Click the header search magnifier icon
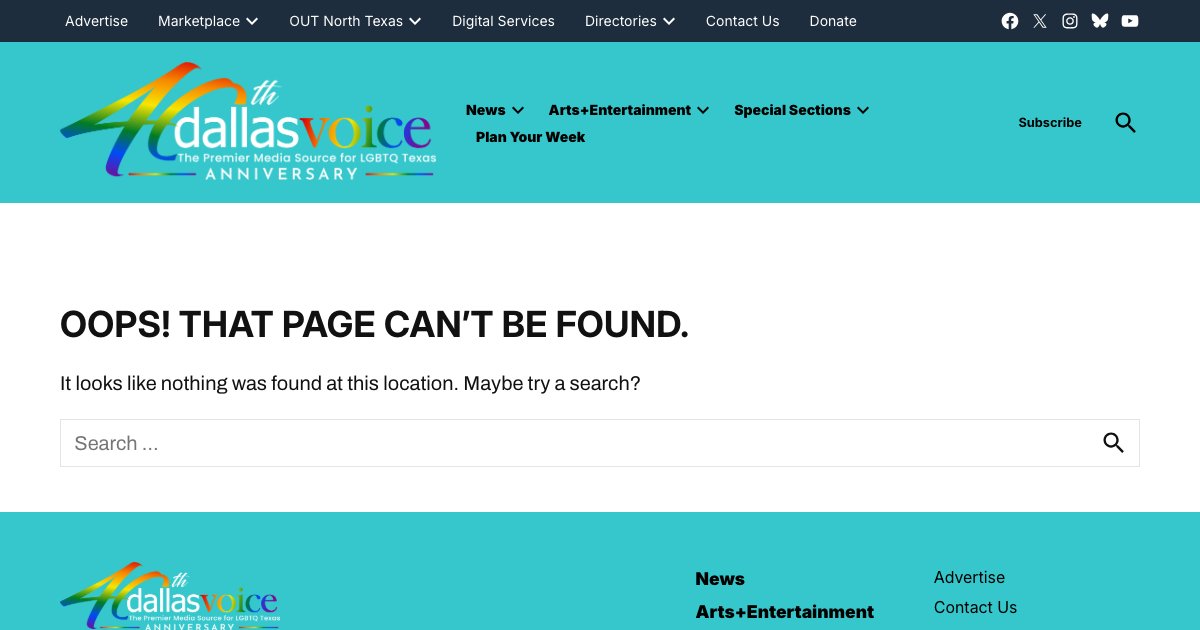The width and height of the screenshot is (1200, 630). click(x=1125, y=123)
